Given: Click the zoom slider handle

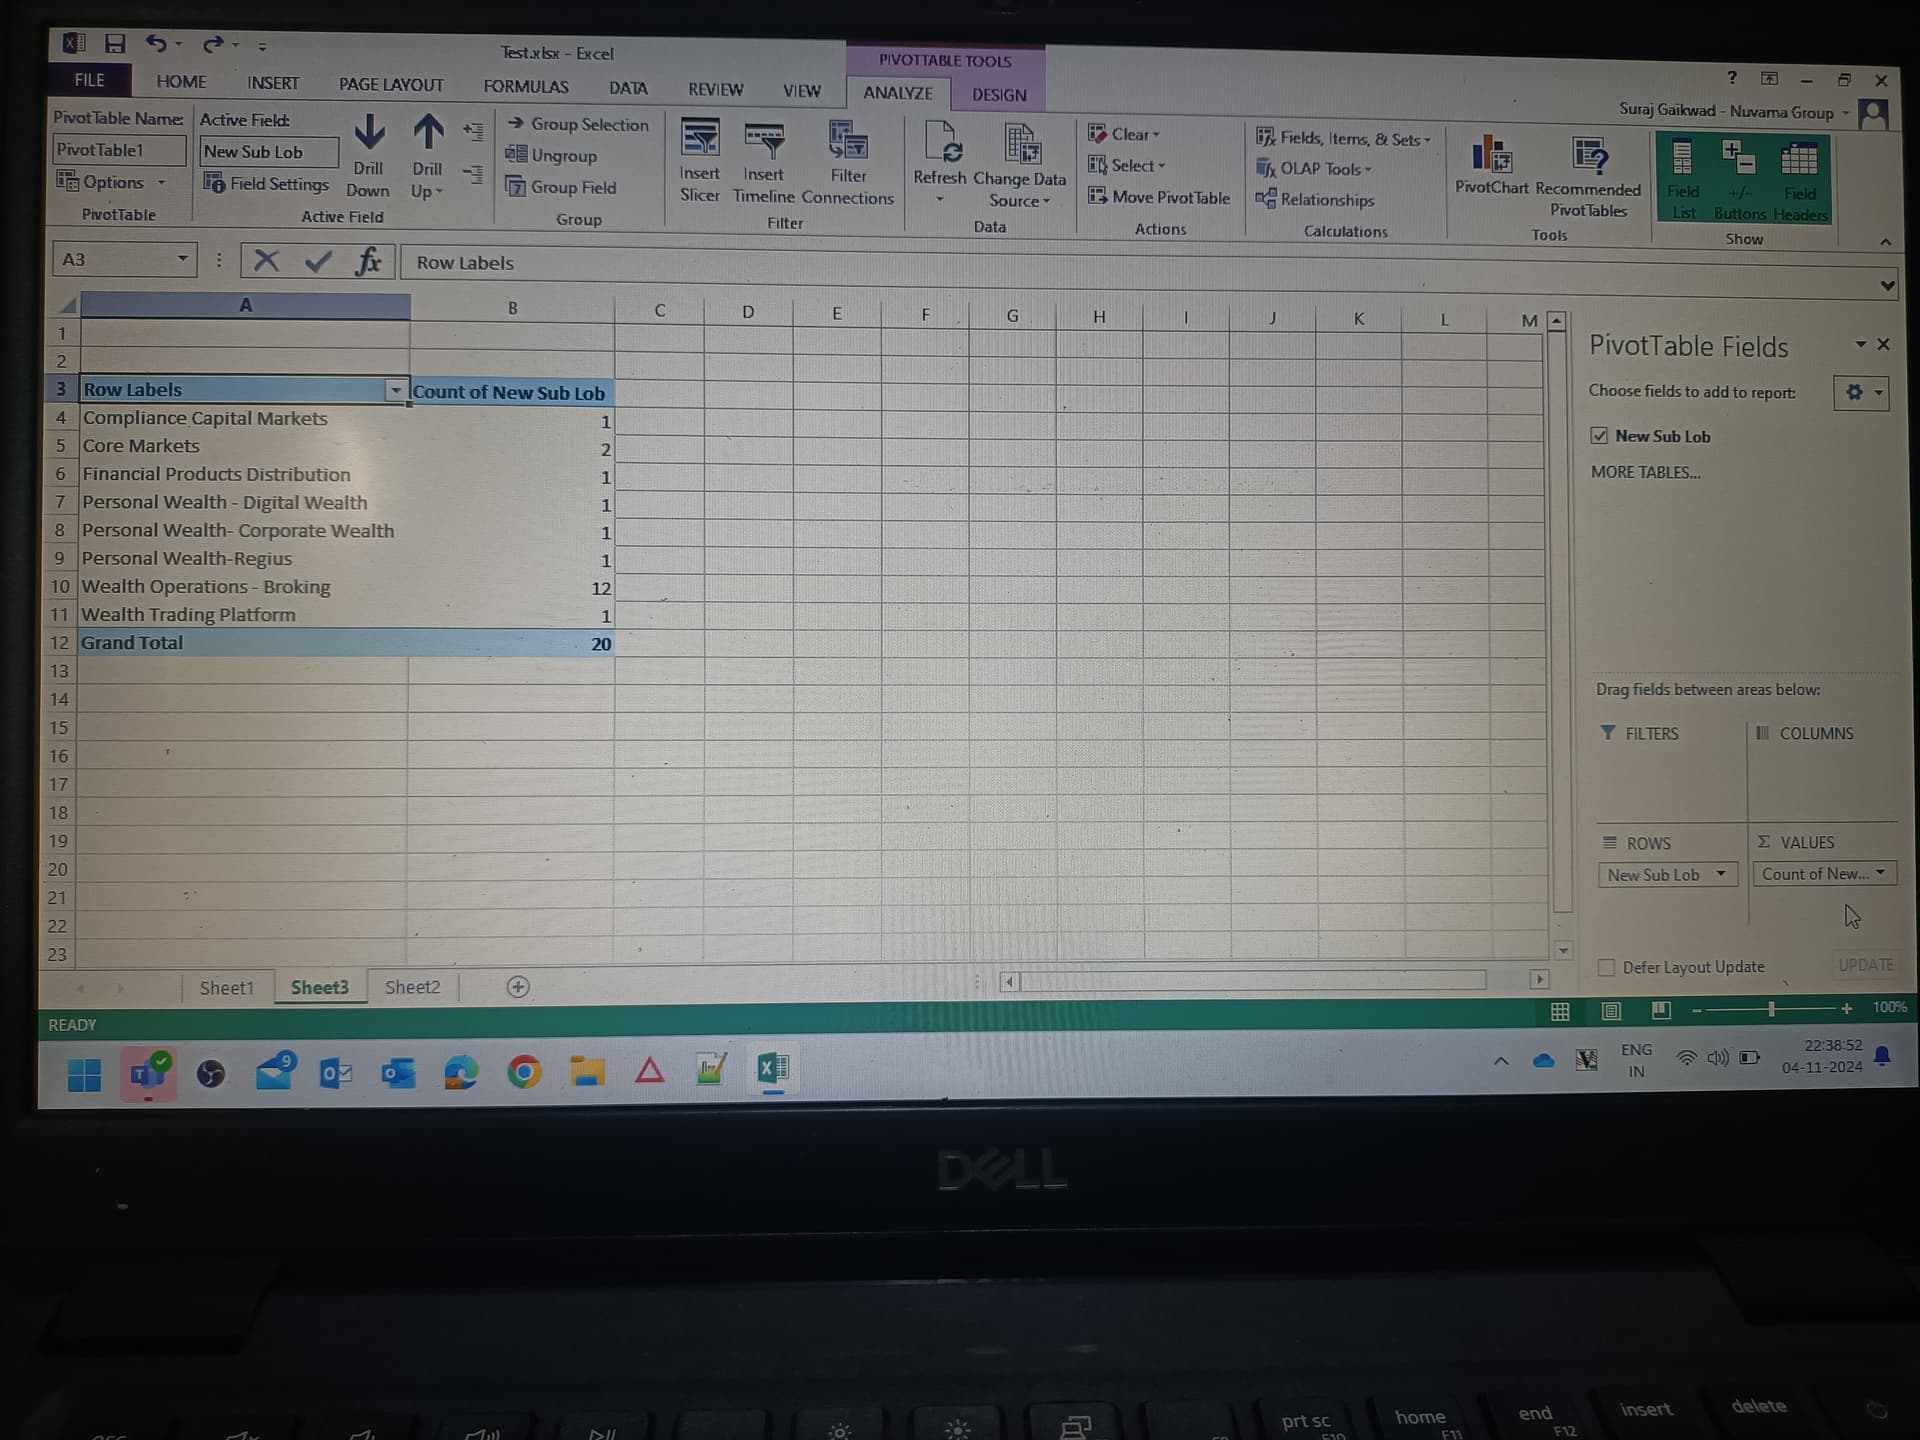Looking at the screenshot, I should (1771, 1009).
